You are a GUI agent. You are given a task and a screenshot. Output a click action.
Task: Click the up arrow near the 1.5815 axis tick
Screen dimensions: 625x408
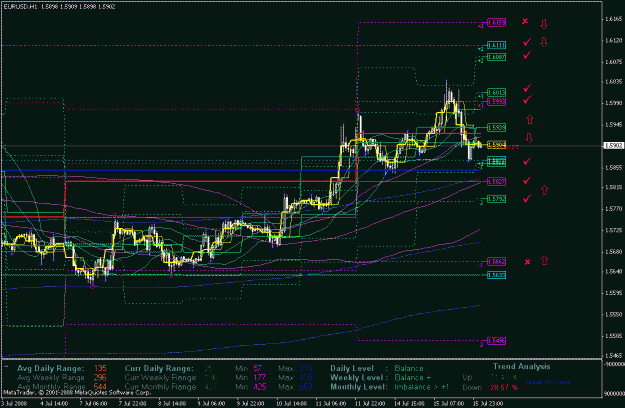click(x=544, y=190)
